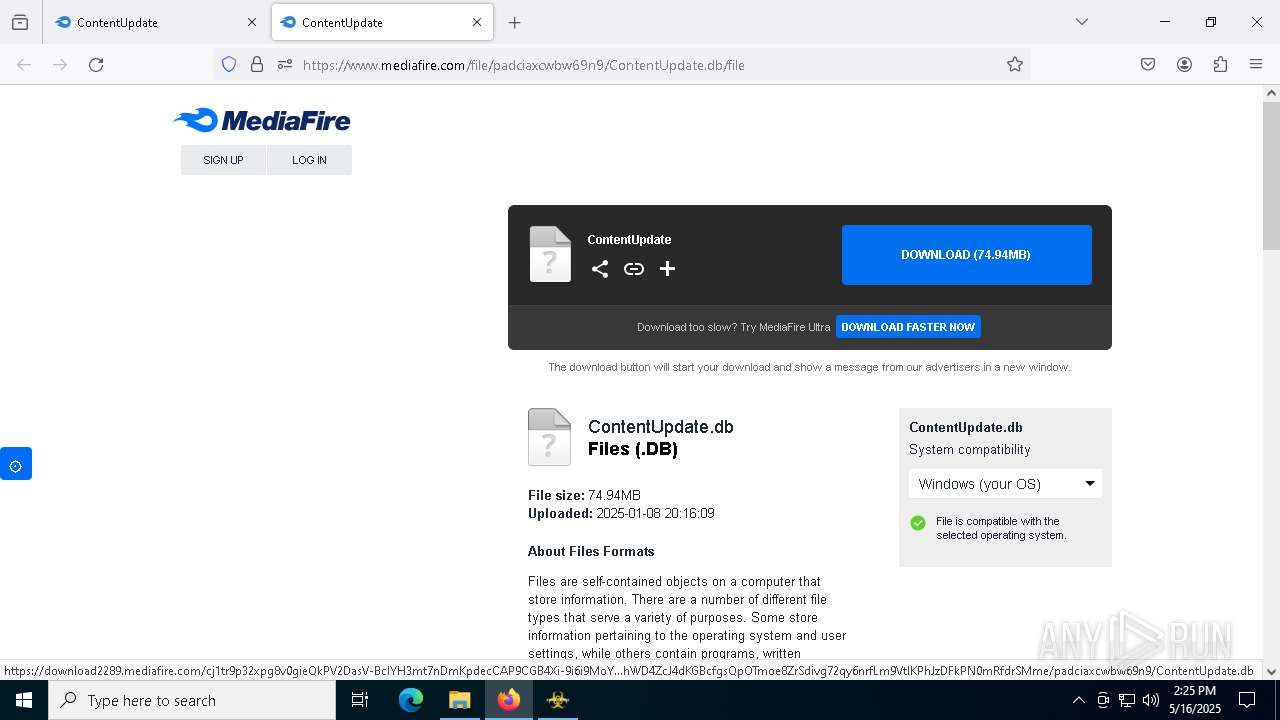Open Task View on the taskbar

click(360, 700)
